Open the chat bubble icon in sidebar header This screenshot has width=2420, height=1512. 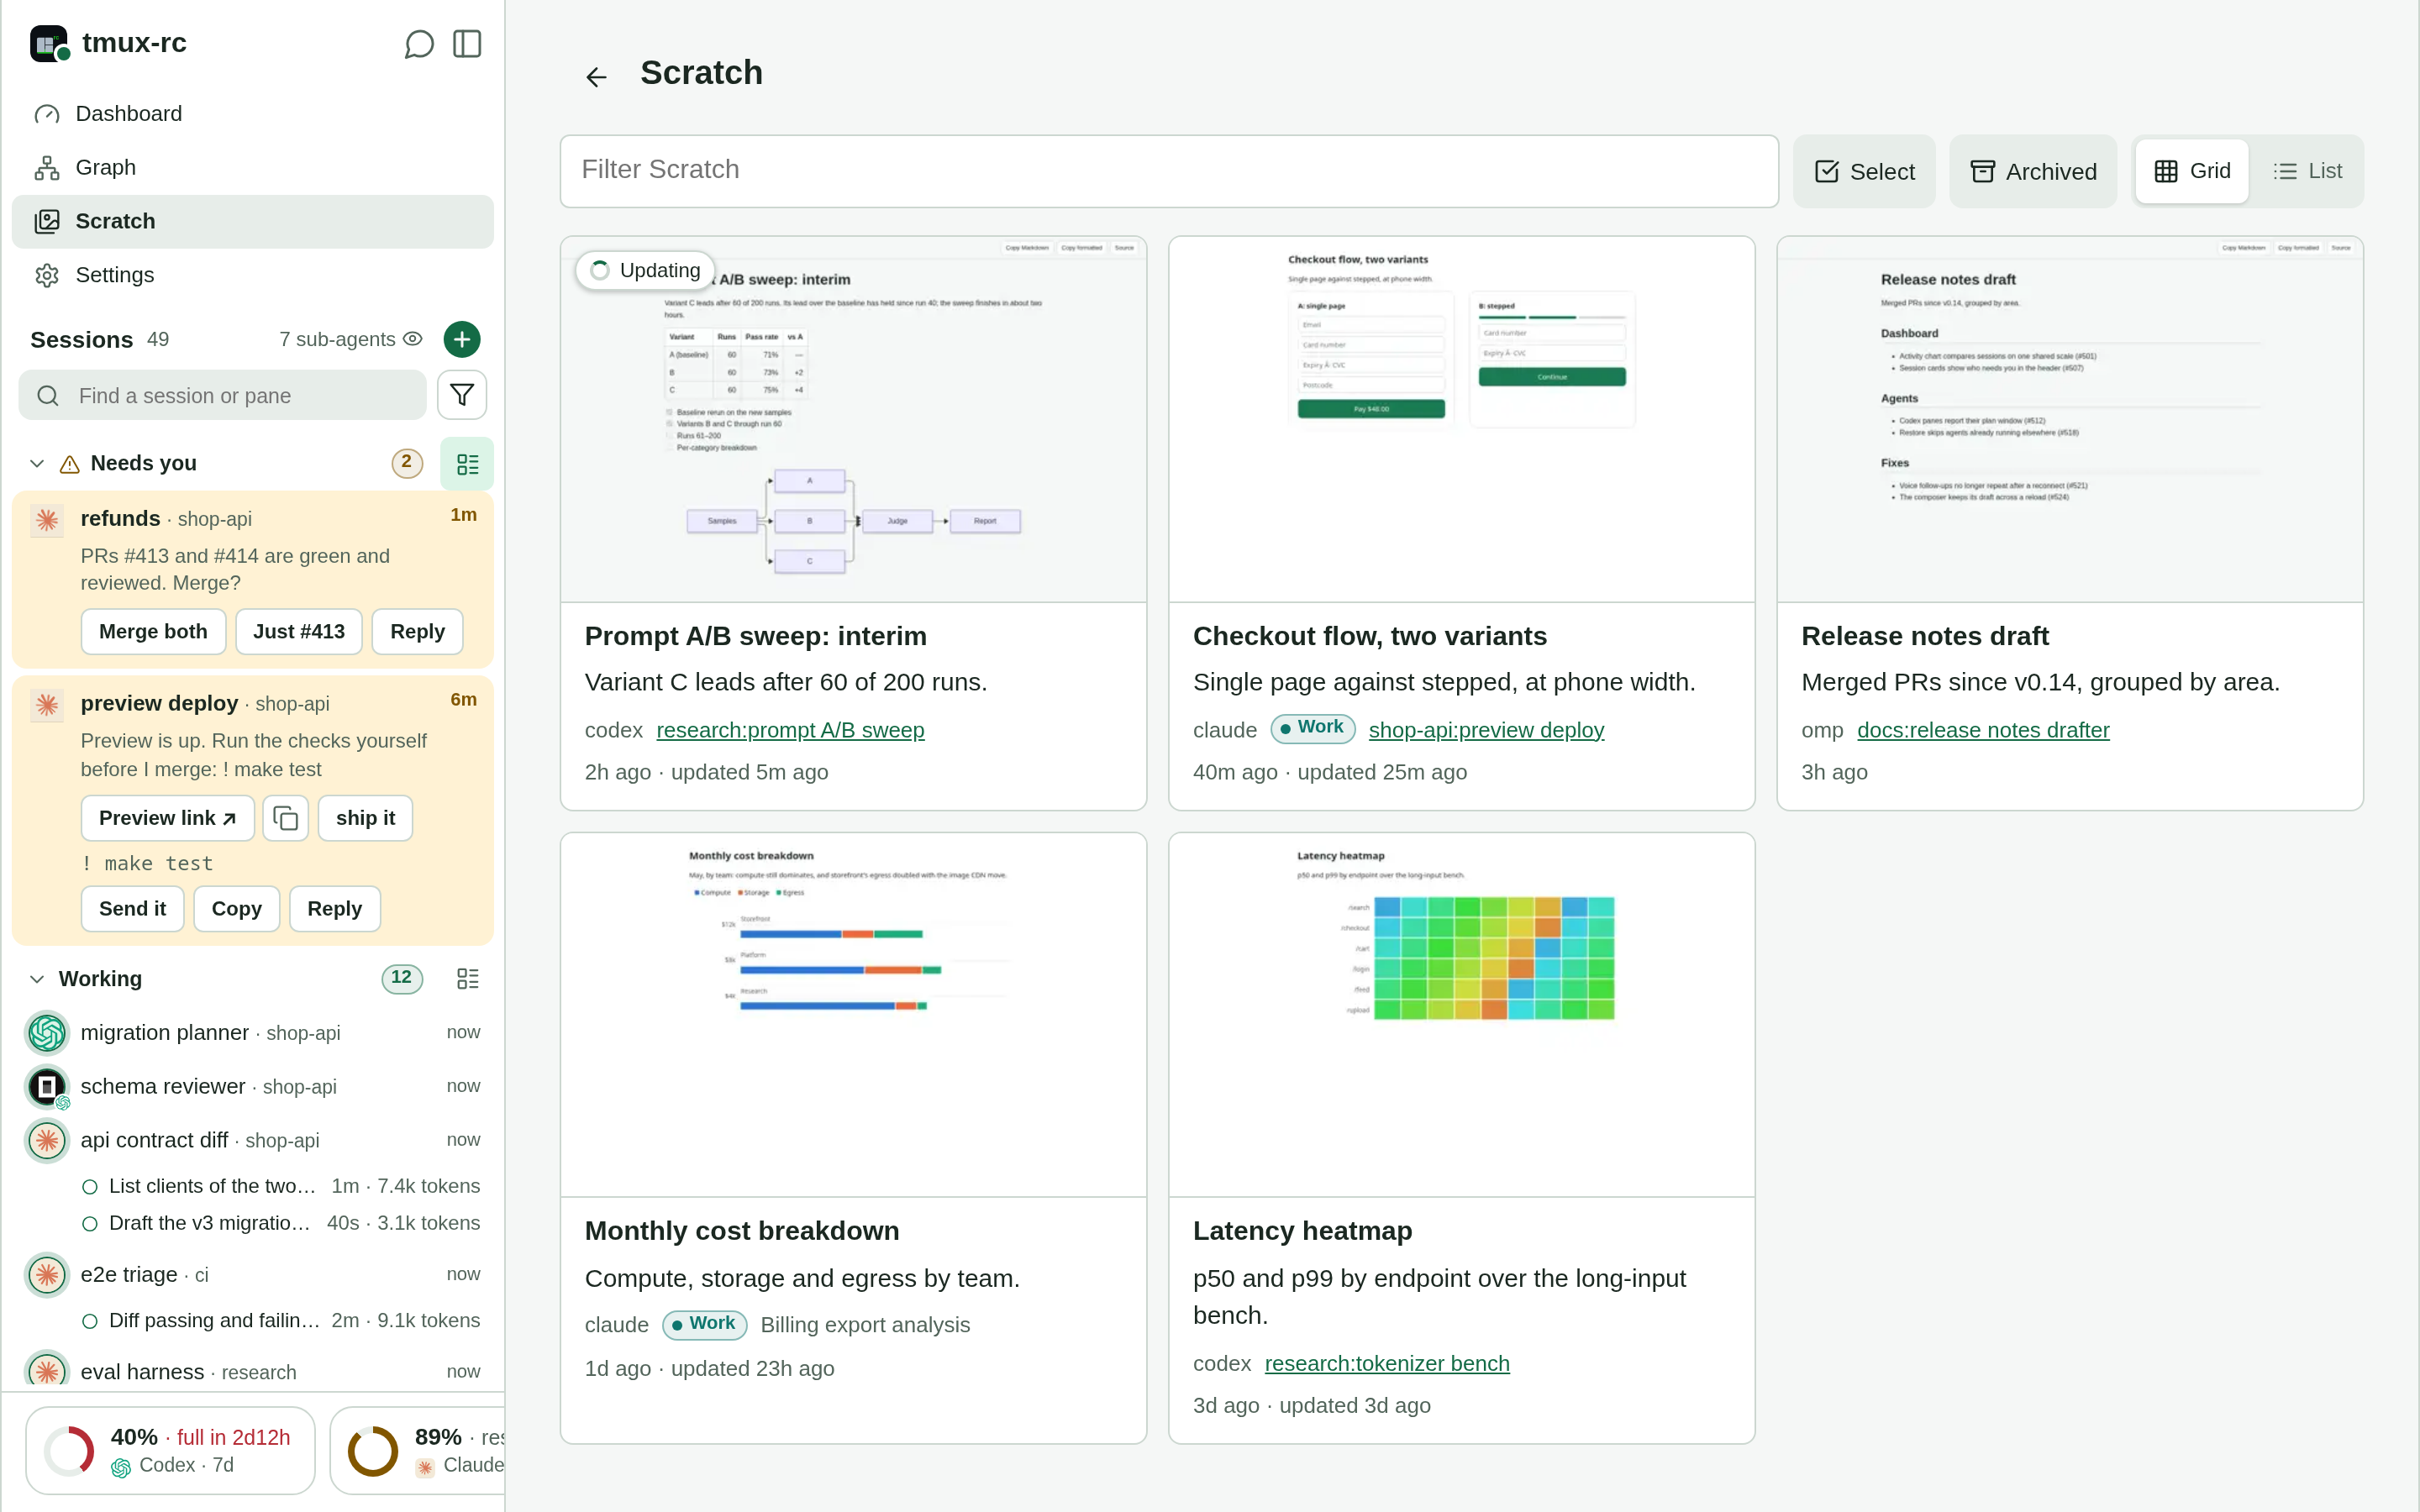click(419, 44)
